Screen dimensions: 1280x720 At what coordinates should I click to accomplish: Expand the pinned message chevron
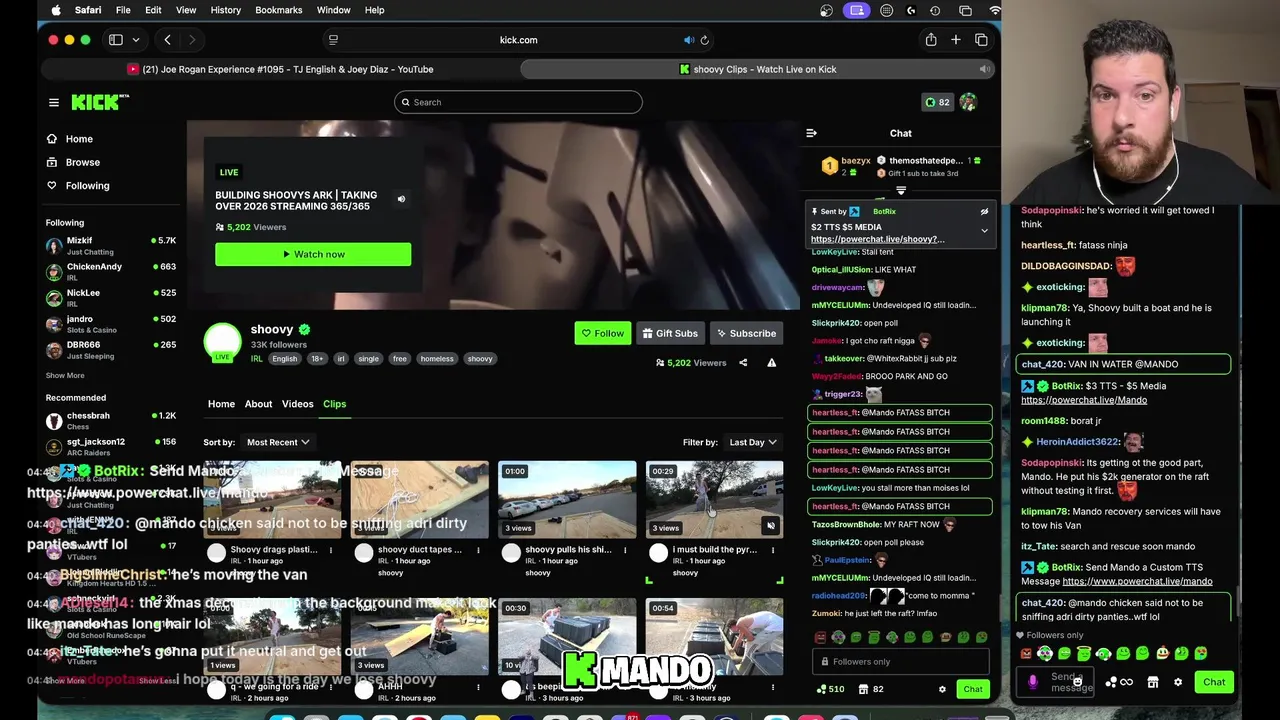(984, 231)
